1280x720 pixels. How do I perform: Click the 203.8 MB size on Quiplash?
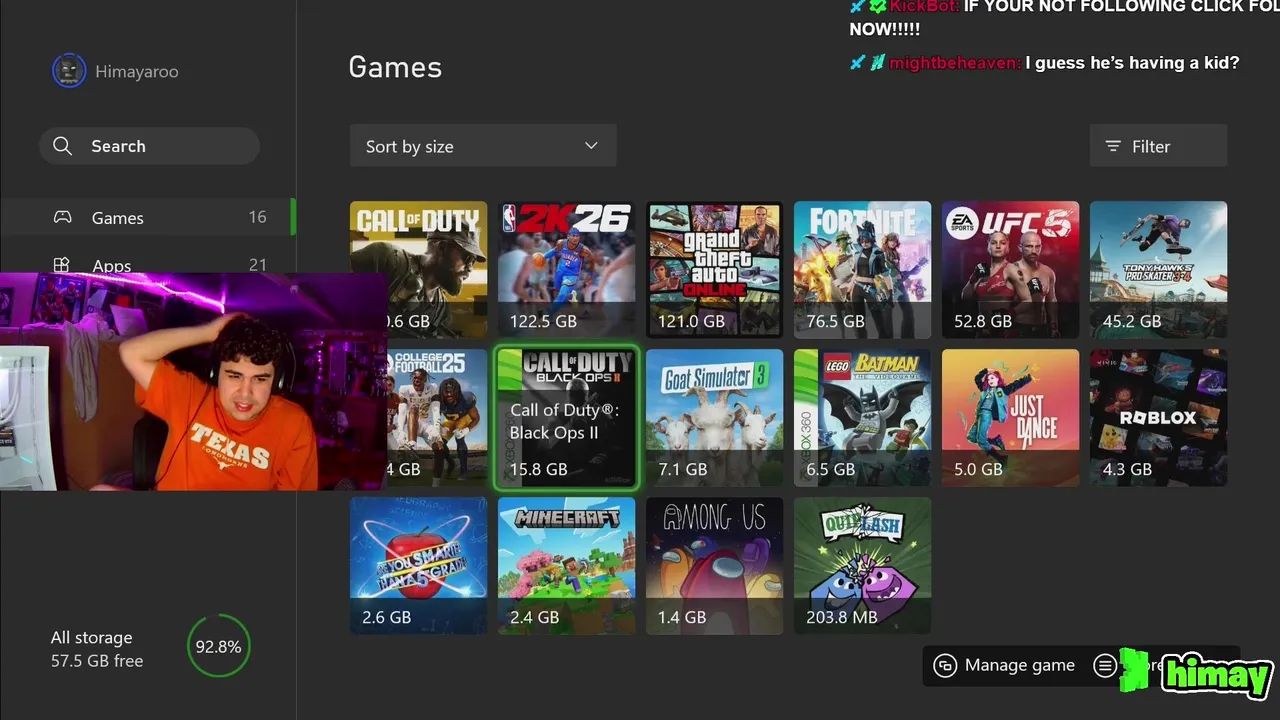[x=841, y=617]
